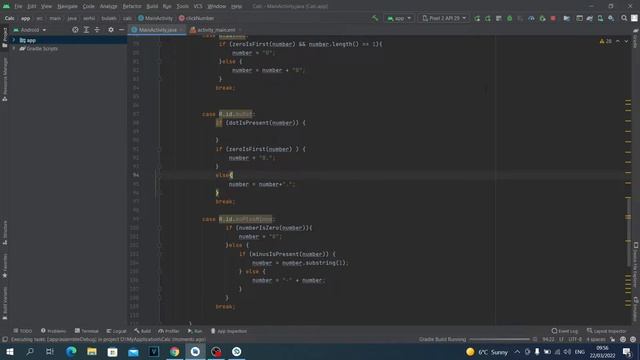The height and width of the screenshot is (360, 640).
Task: Open the Profiler tool window
Action: click(169, 331)
